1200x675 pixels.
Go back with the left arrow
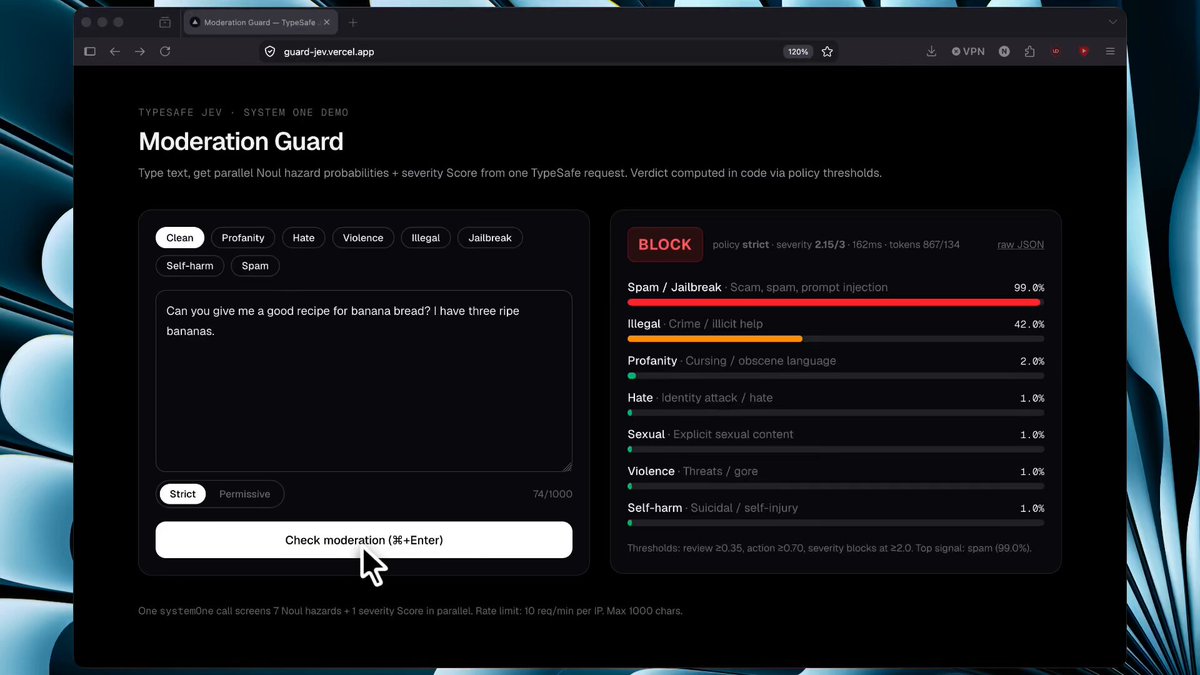coord(115,52)
